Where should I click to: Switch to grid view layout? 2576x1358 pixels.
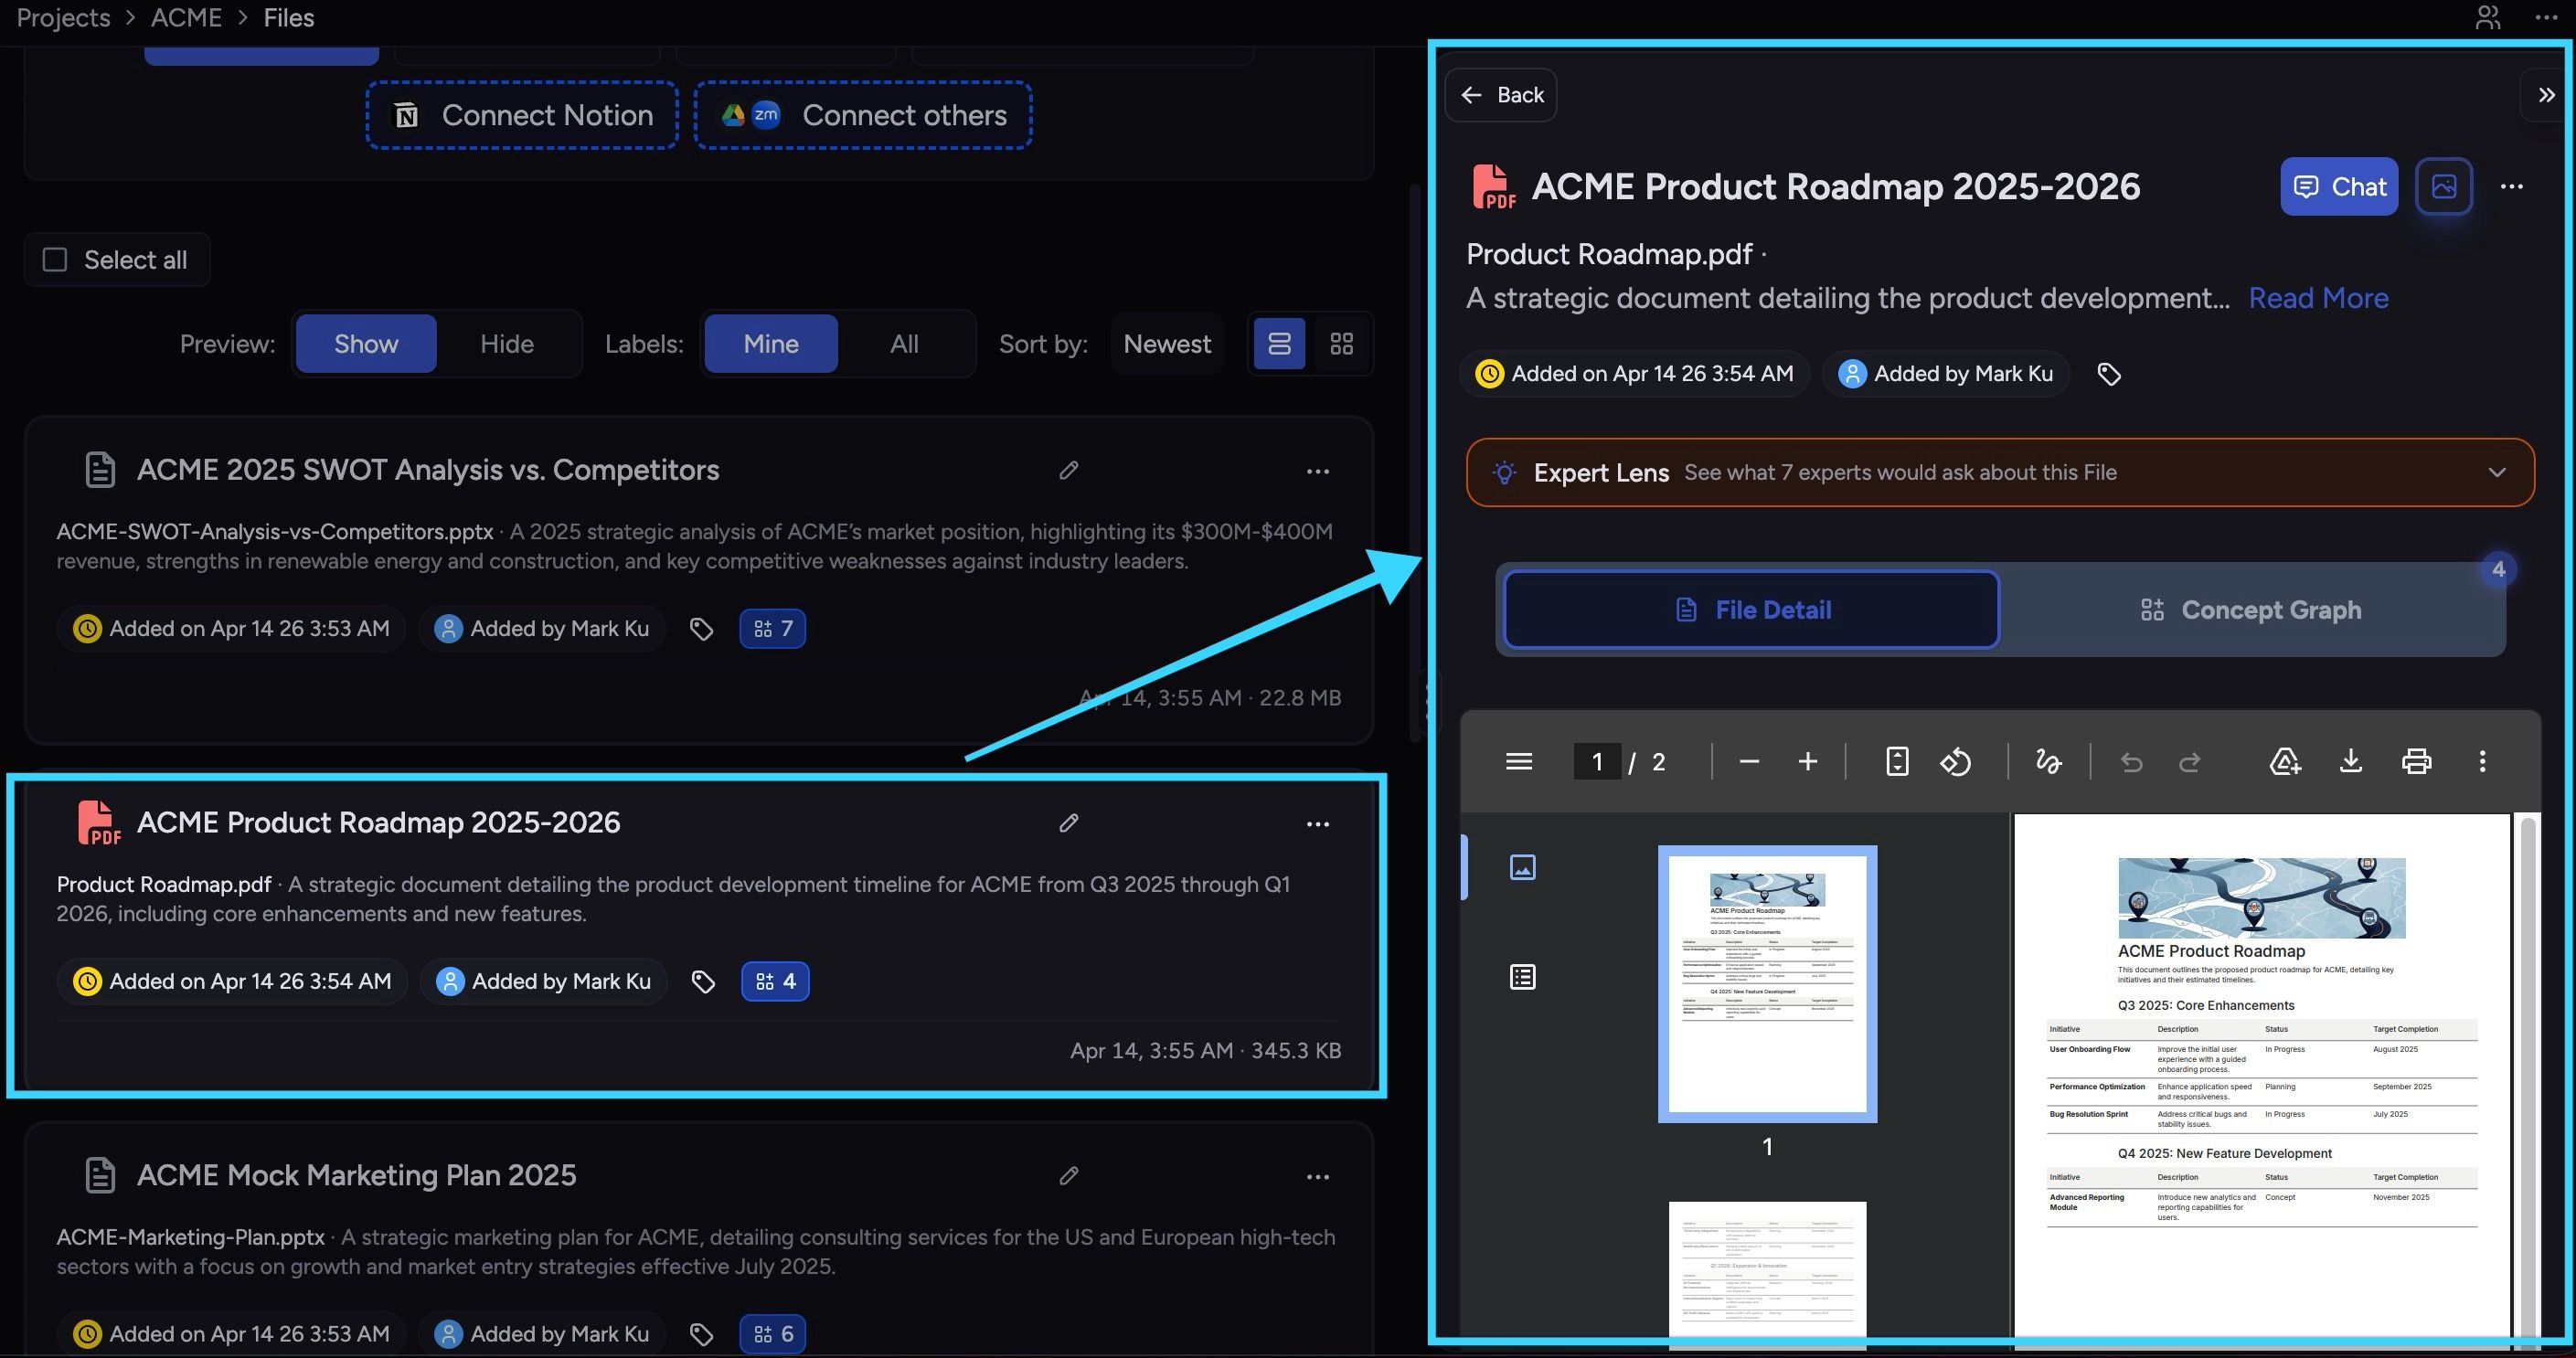point(1341,344)
